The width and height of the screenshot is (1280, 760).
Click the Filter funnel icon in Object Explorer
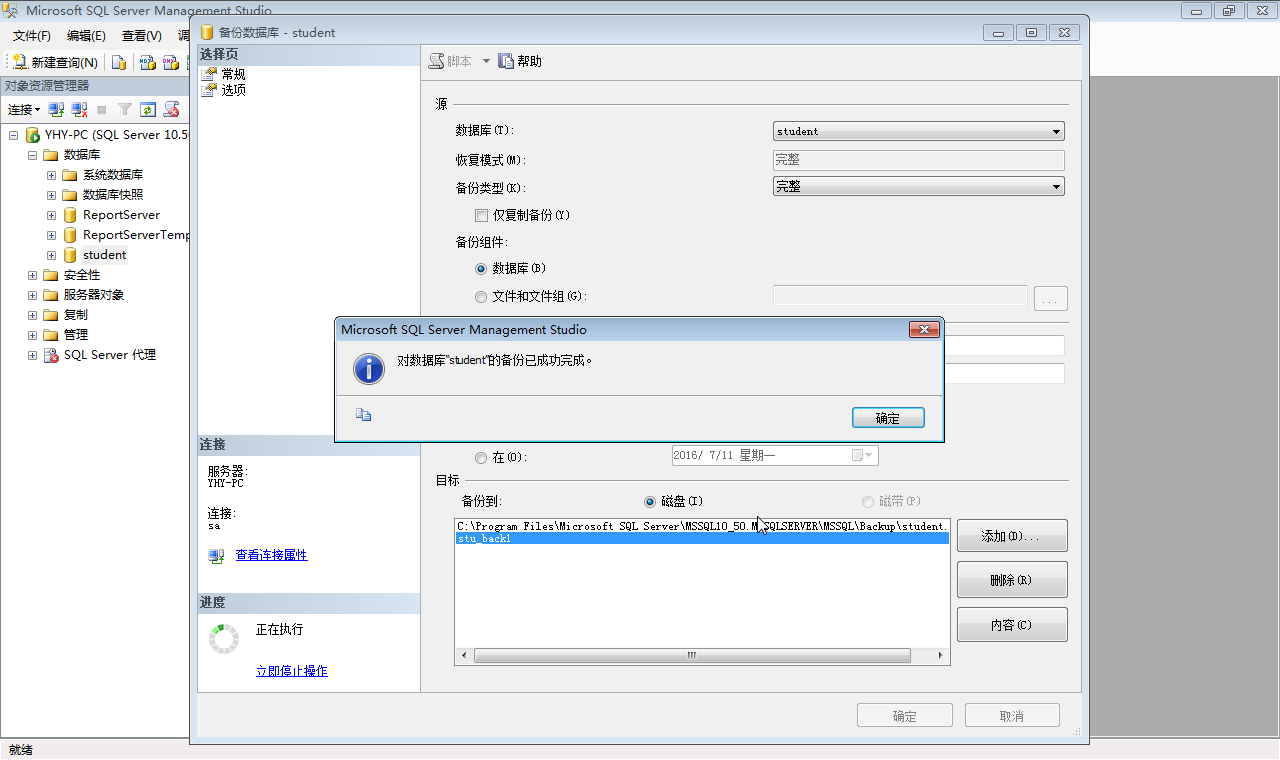coord(125,109)
